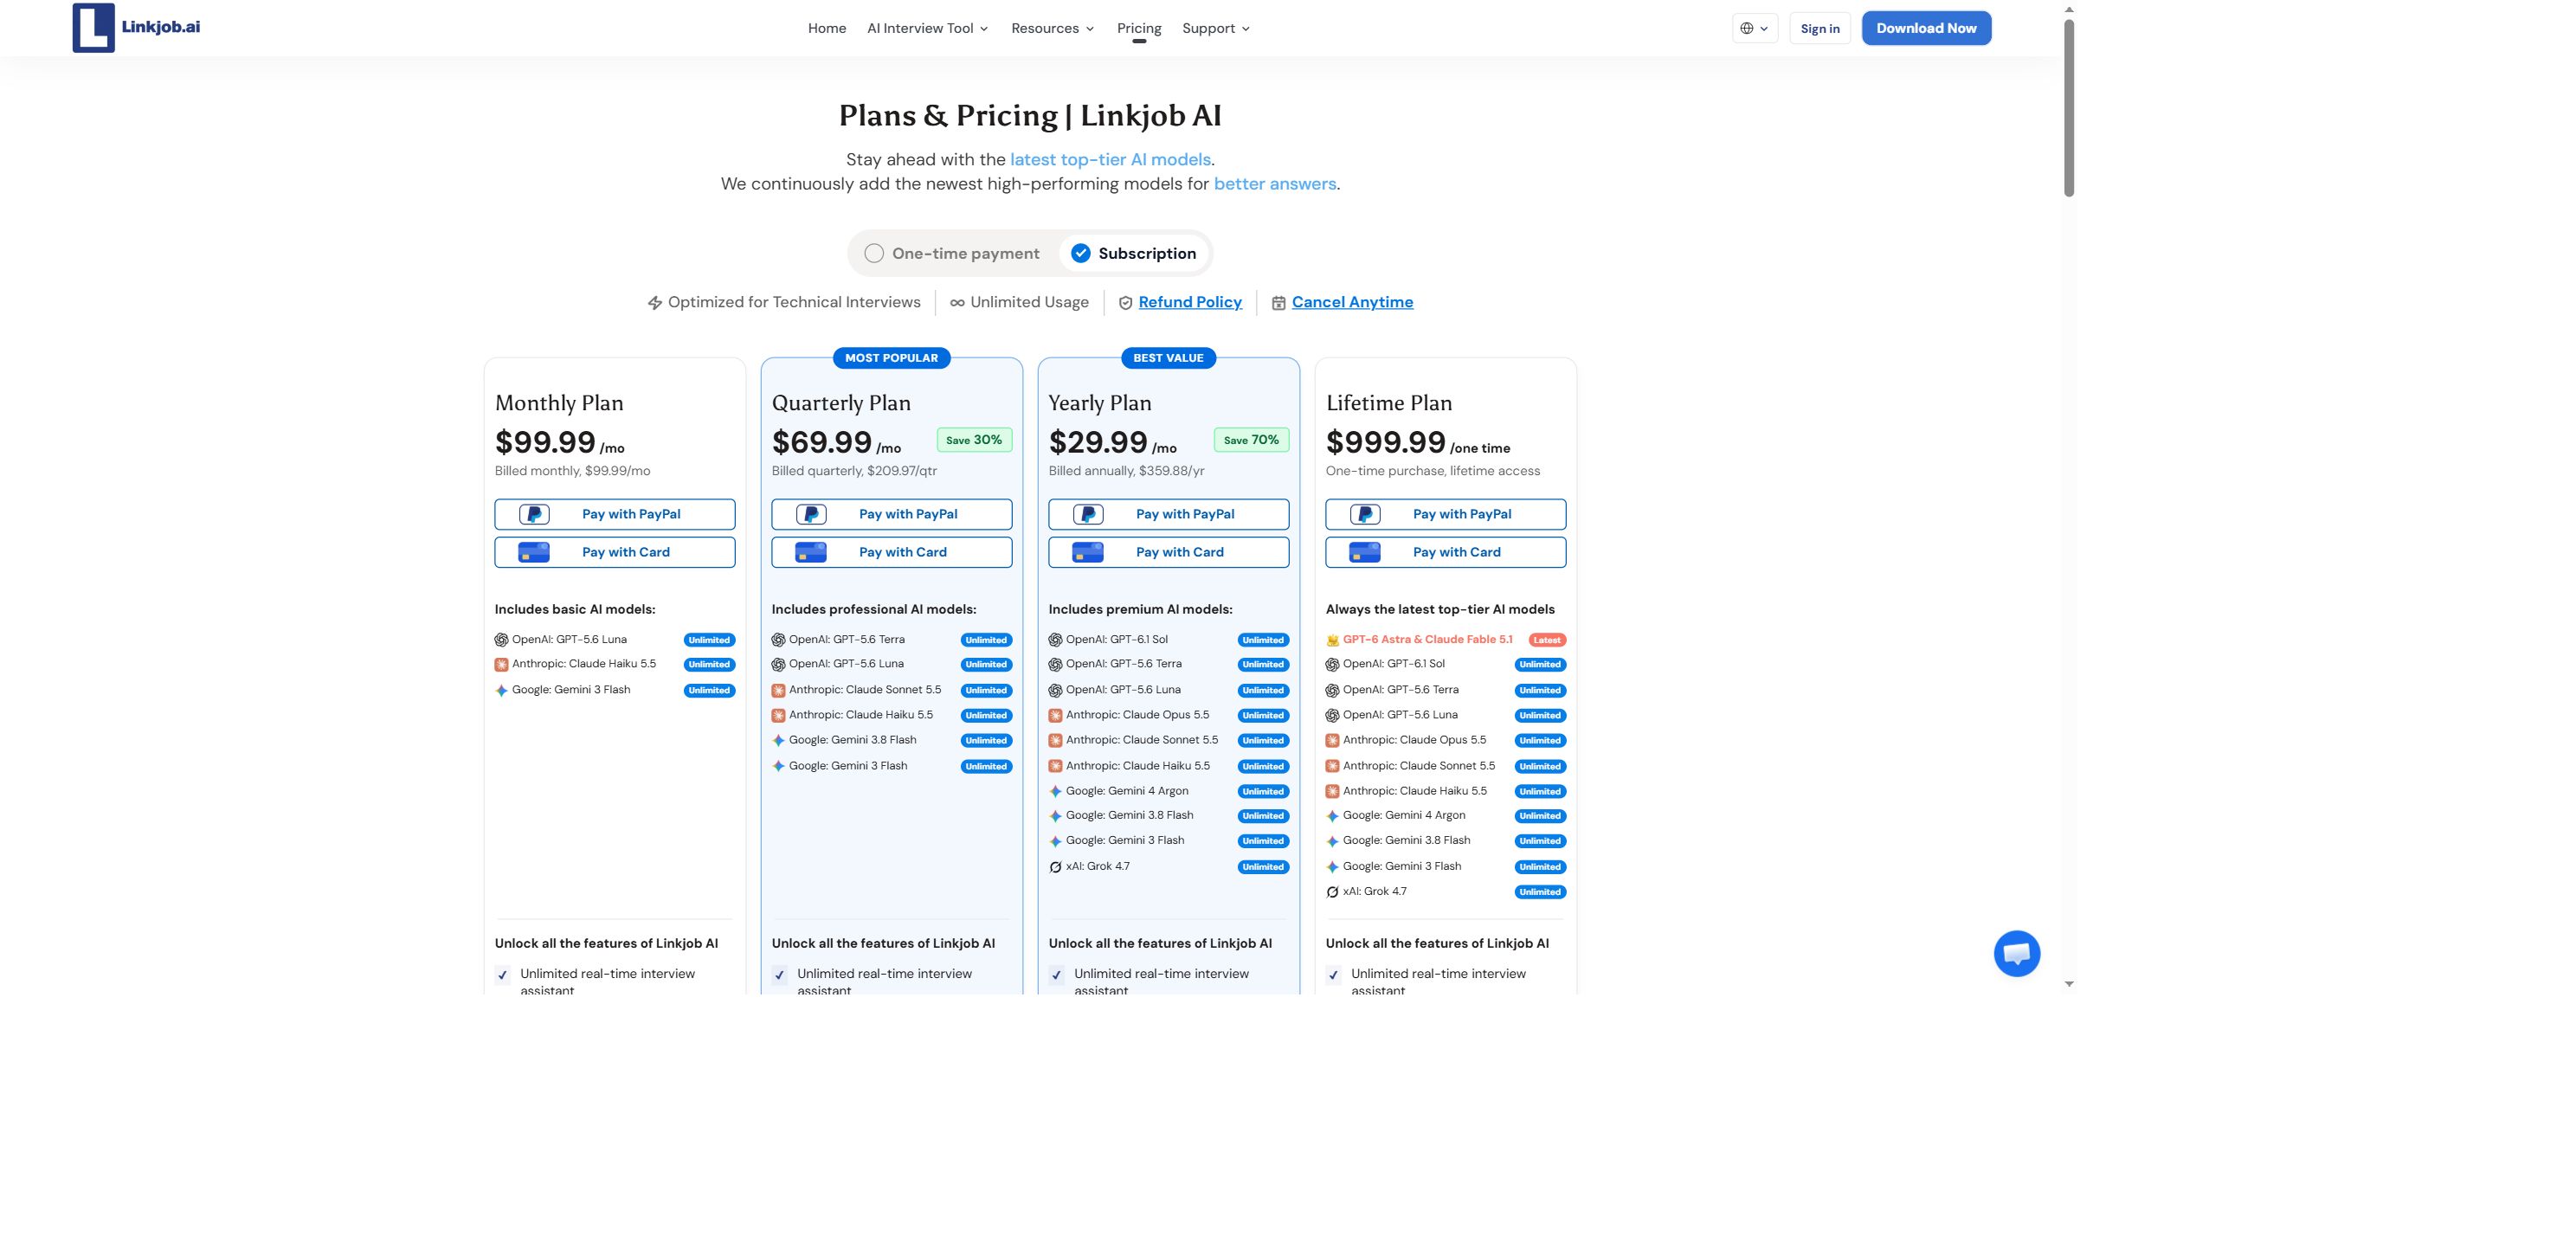This screenshot has height=1242, width=2576.
Task: Expand the Resources dropdown menu
Action: click(1052, 28)
